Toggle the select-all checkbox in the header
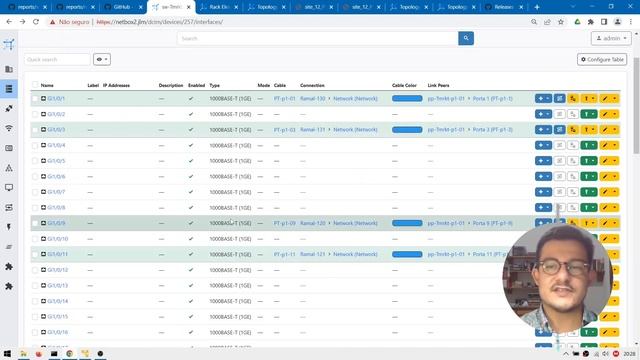This screenshot has height=360, width=640. click(35, 85)
